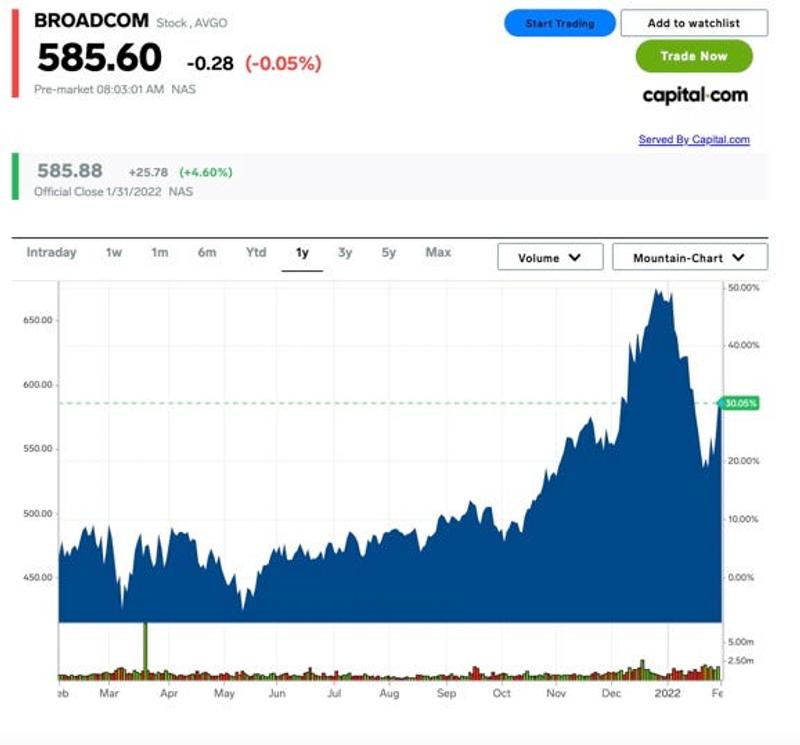
Task: Click the capital.com logo
Action: click(695, 95)
